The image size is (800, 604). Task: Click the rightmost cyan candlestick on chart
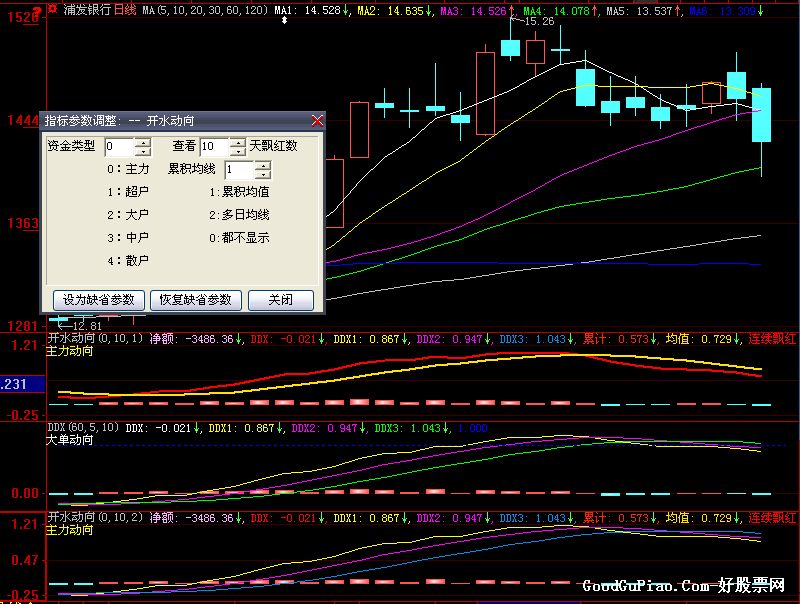[x=762, y=115]
